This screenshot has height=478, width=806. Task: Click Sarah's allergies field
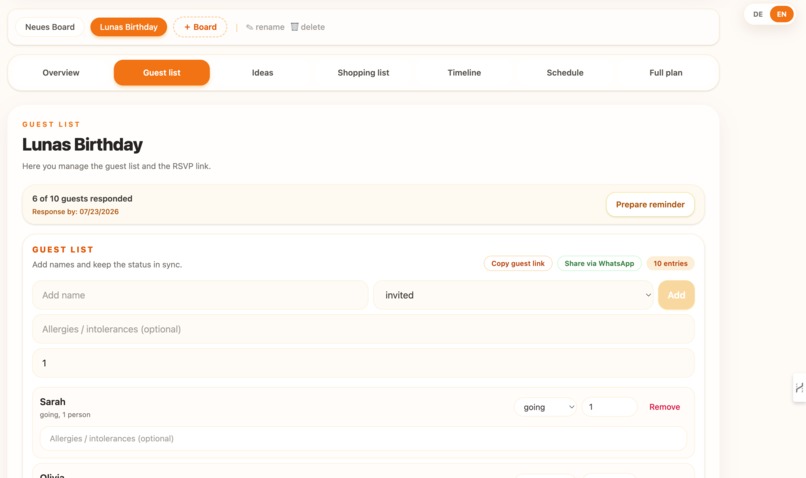click(363, 438)
